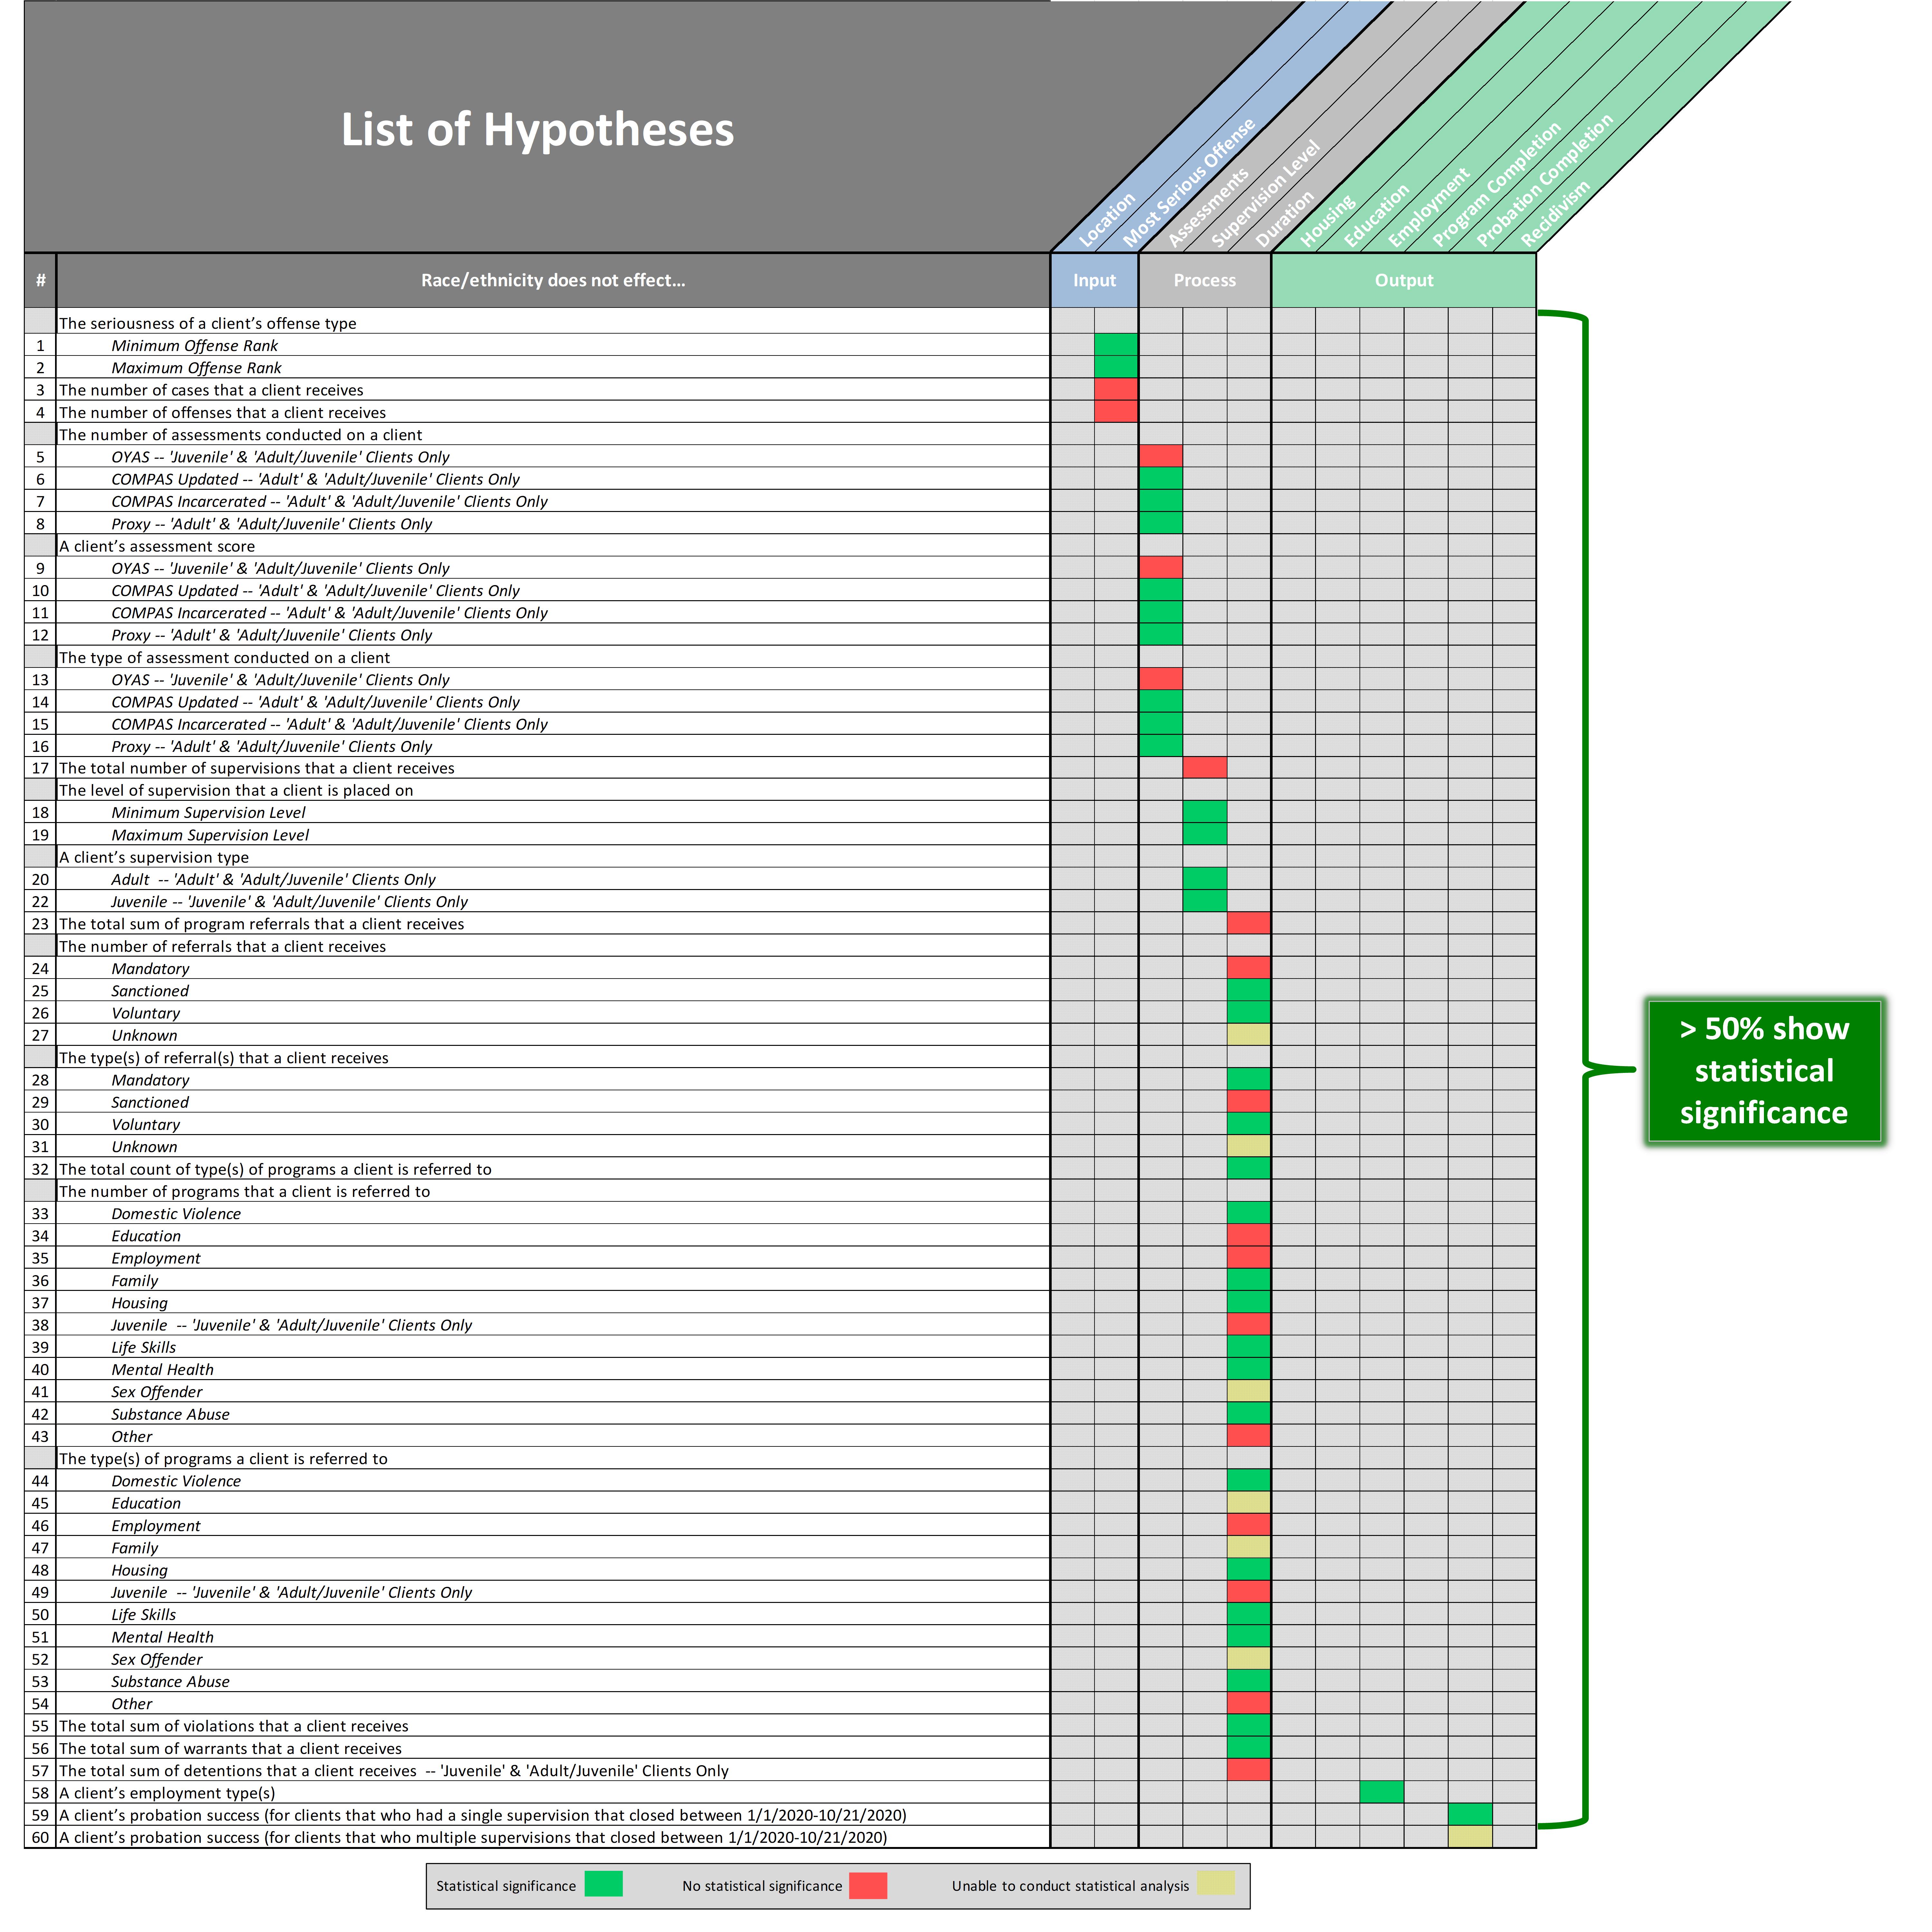Click the yellow Unable to conduct analysis swatch
1932x1932 pixels.
(1216, 1884)
